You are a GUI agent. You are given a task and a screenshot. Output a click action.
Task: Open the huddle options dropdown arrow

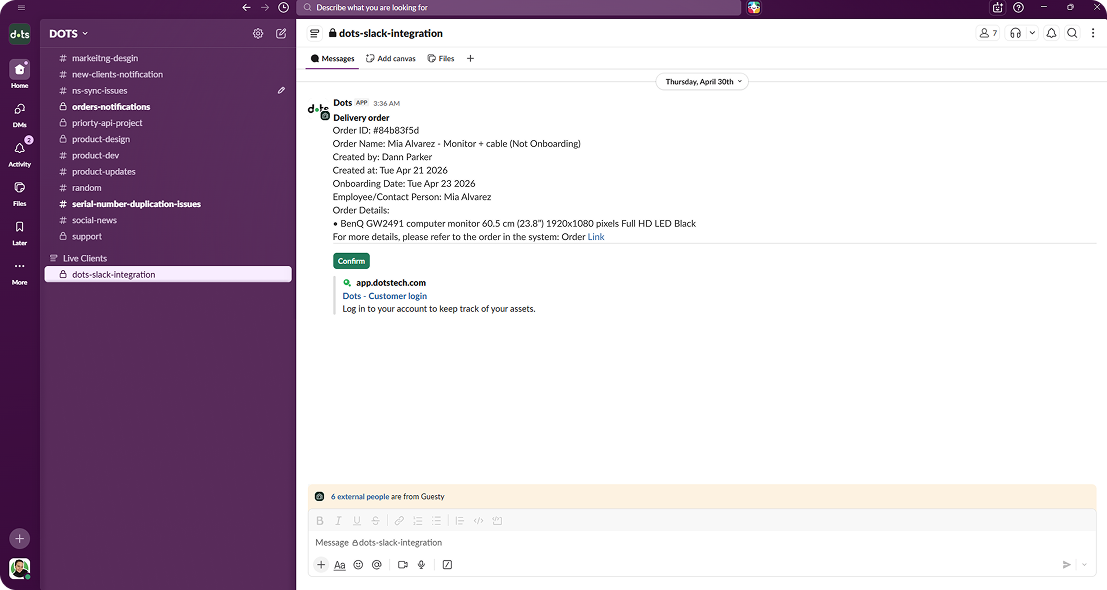1032,33
